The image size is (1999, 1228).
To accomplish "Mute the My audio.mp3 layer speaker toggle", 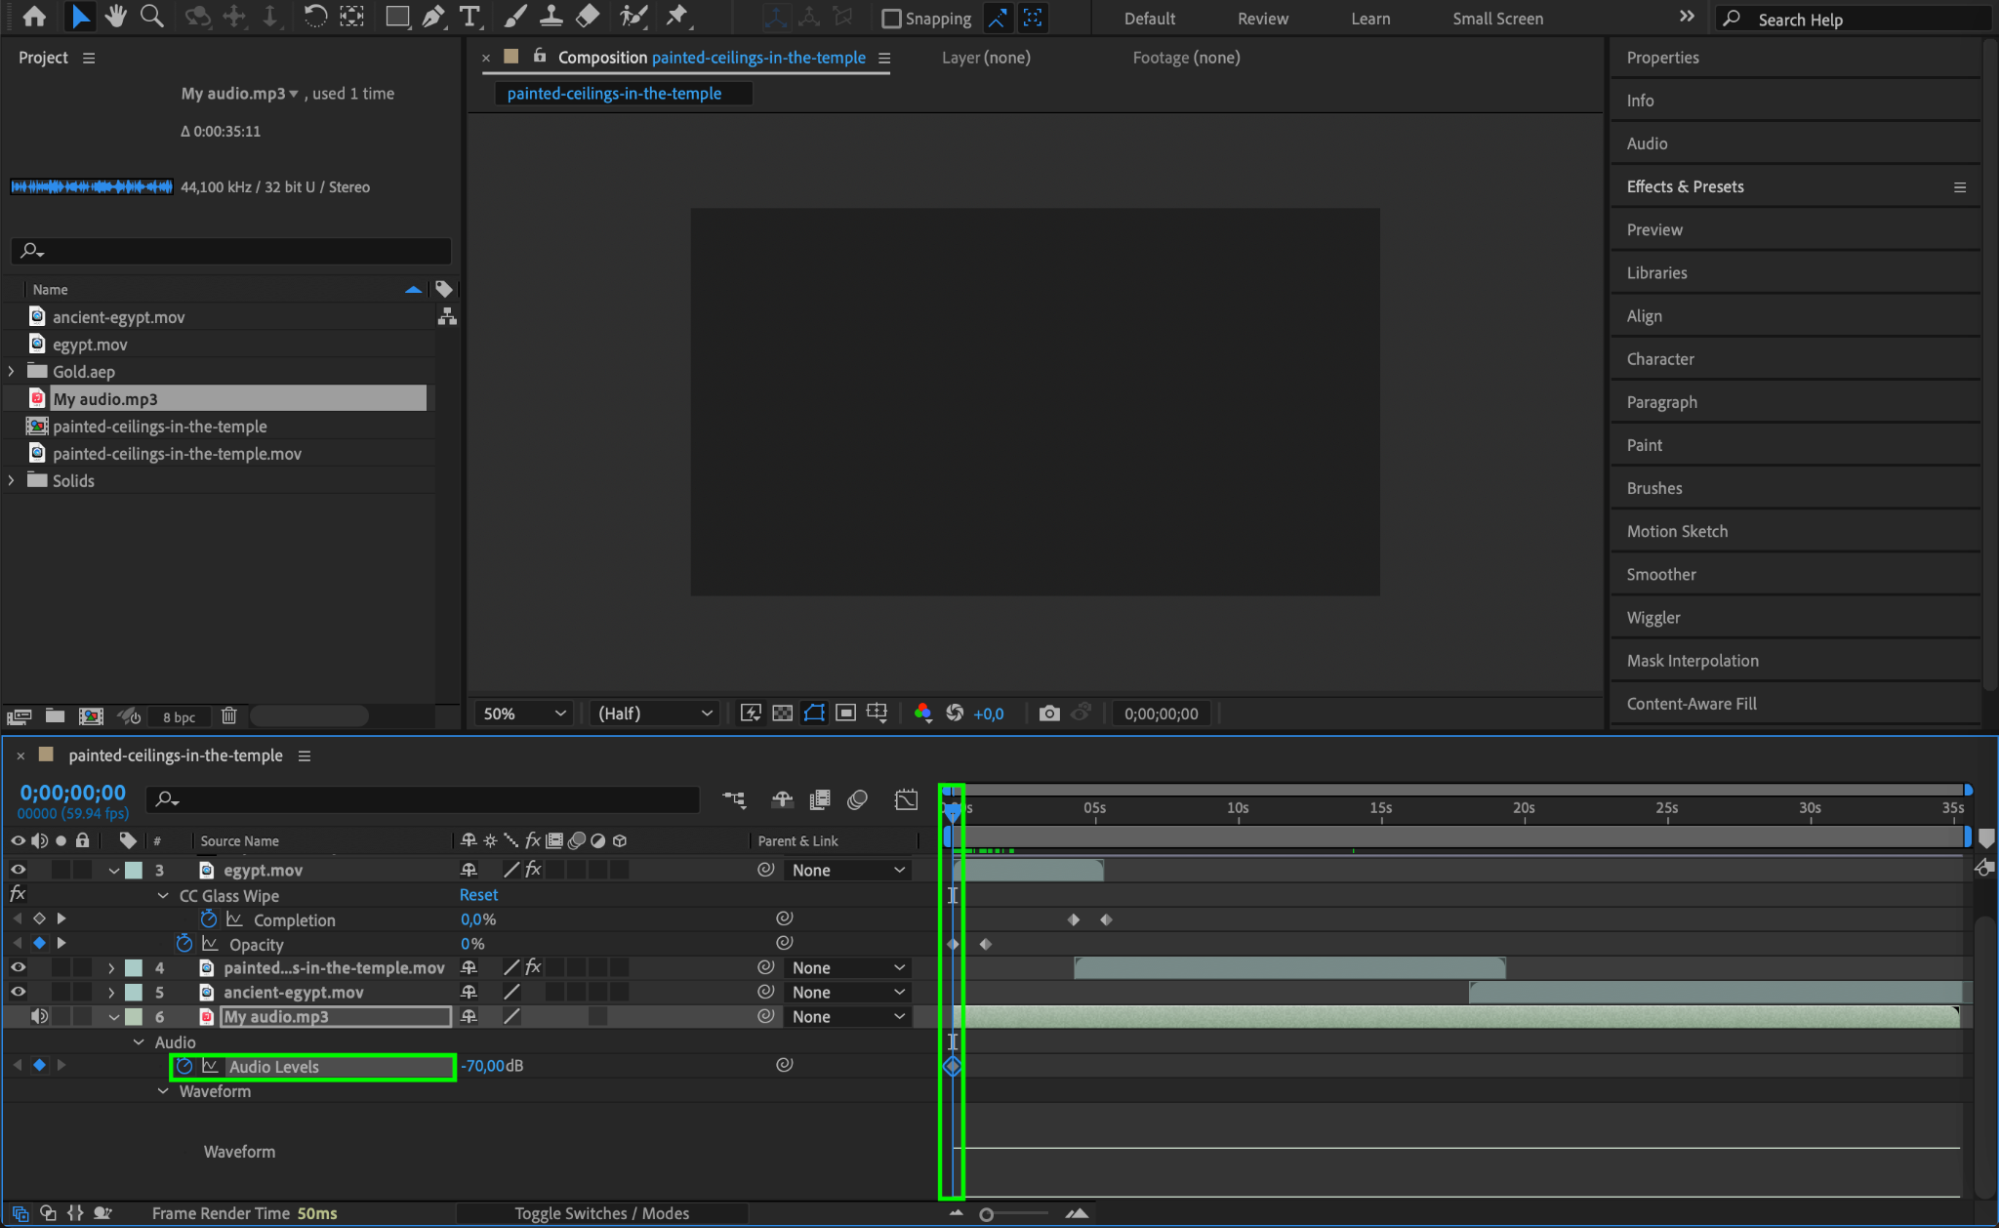I will pyautogui.click(x=39, y=1016).
